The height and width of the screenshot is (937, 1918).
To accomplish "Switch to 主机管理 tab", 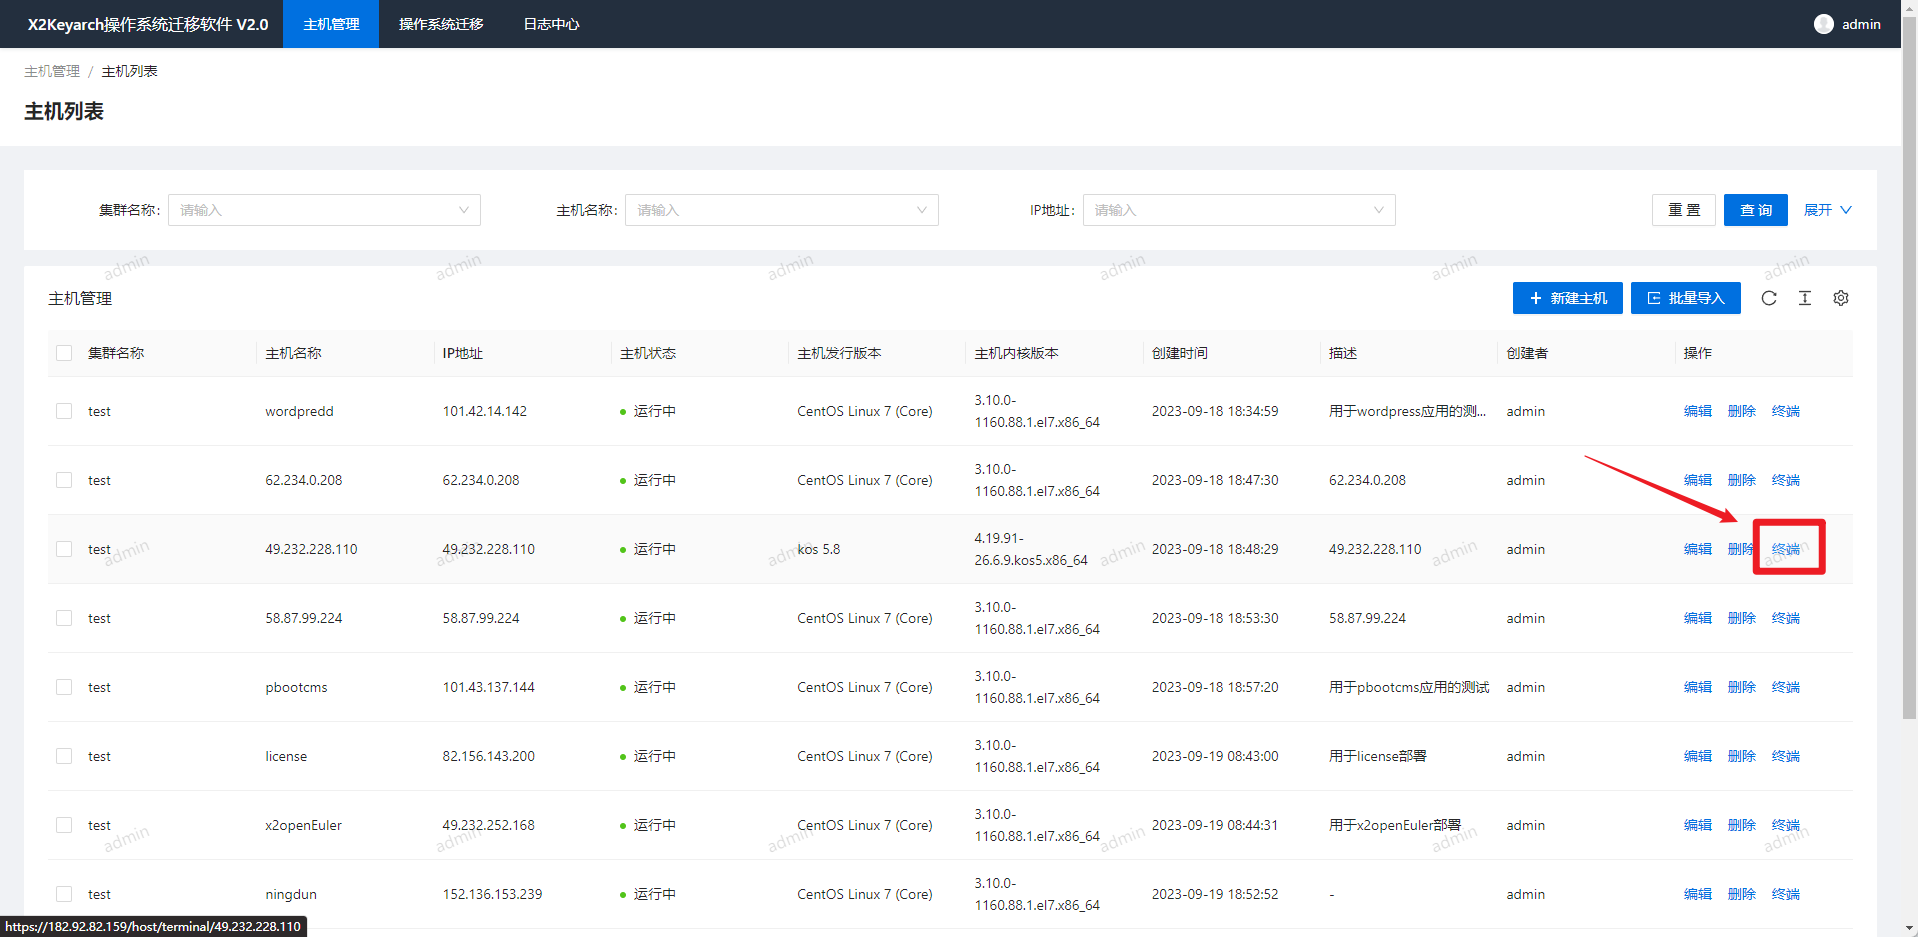I will click(331, 24).
